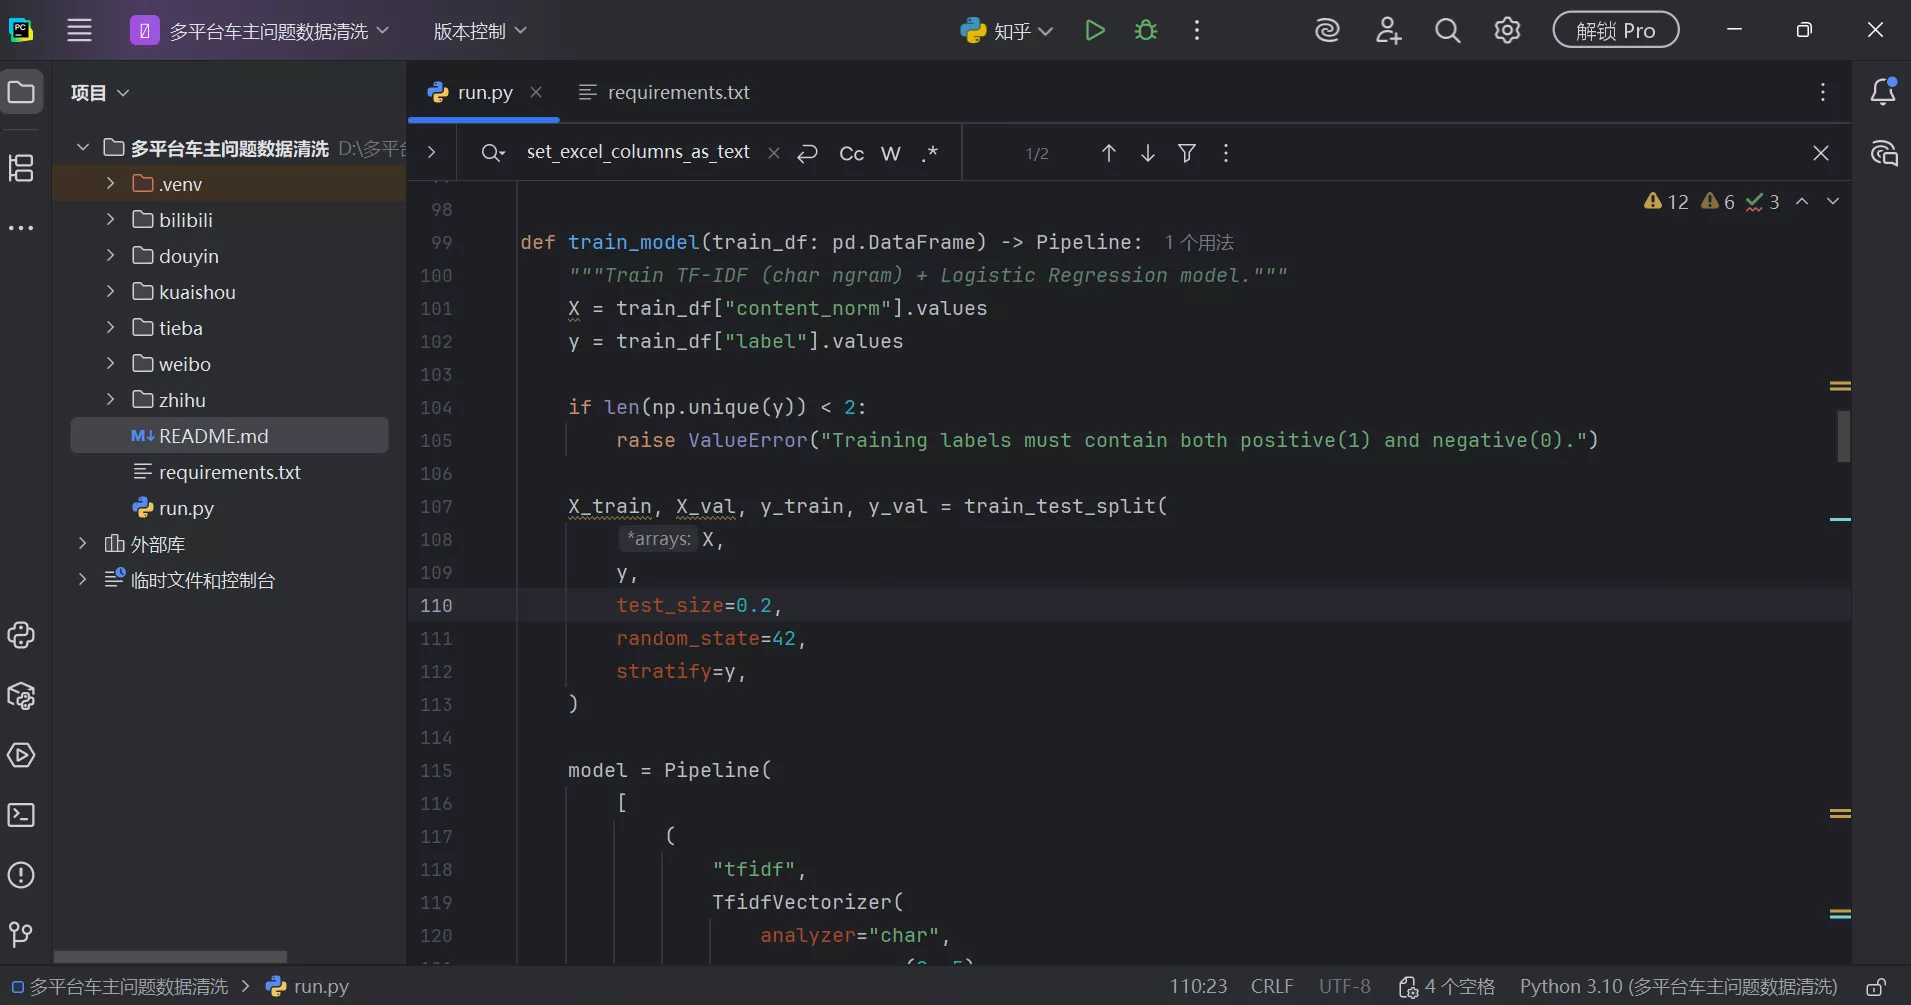The height and width of the screenshot is (1005, 1911).
Task: Open the Structure tool window
Action: 21,168
